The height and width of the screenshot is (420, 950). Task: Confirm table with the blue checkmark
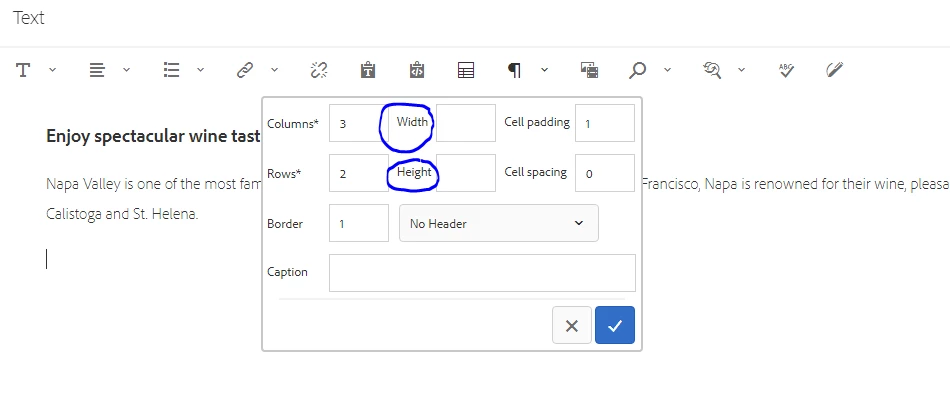click(615, 325)
